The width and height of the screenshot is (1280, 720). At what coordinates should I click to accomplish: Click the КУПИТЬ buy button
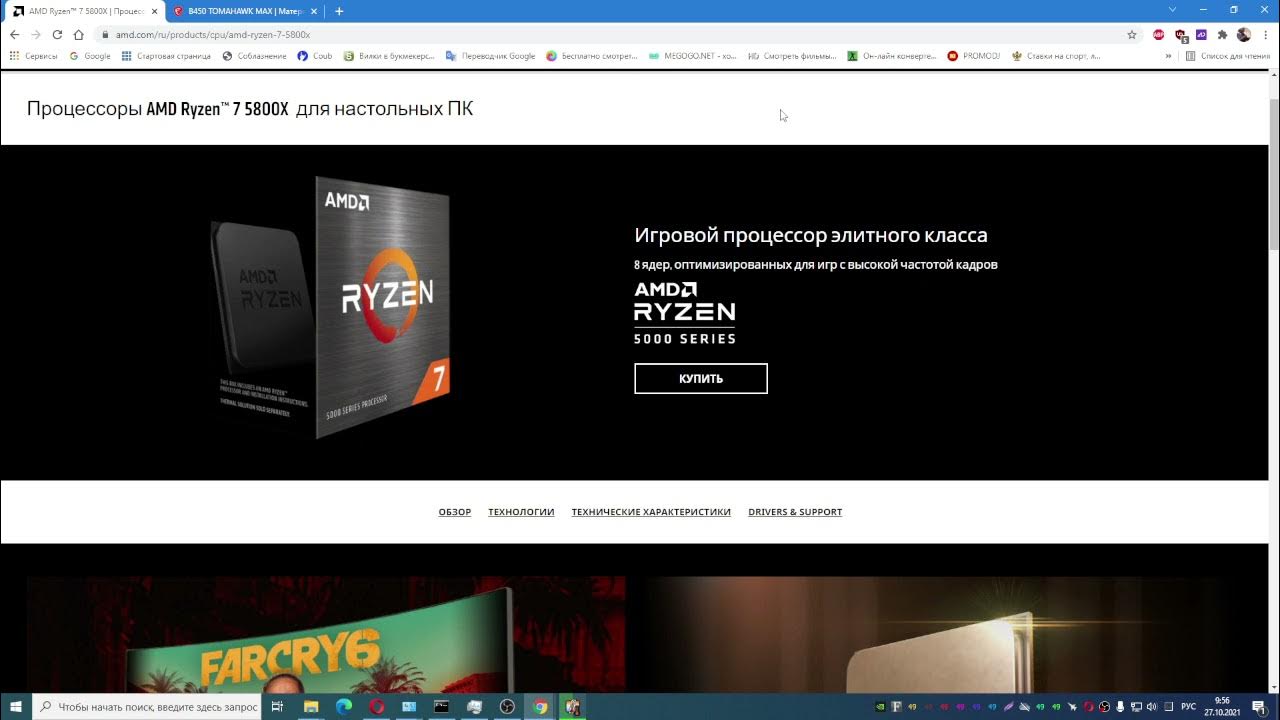pyautogui.click(x=701, y=379)
